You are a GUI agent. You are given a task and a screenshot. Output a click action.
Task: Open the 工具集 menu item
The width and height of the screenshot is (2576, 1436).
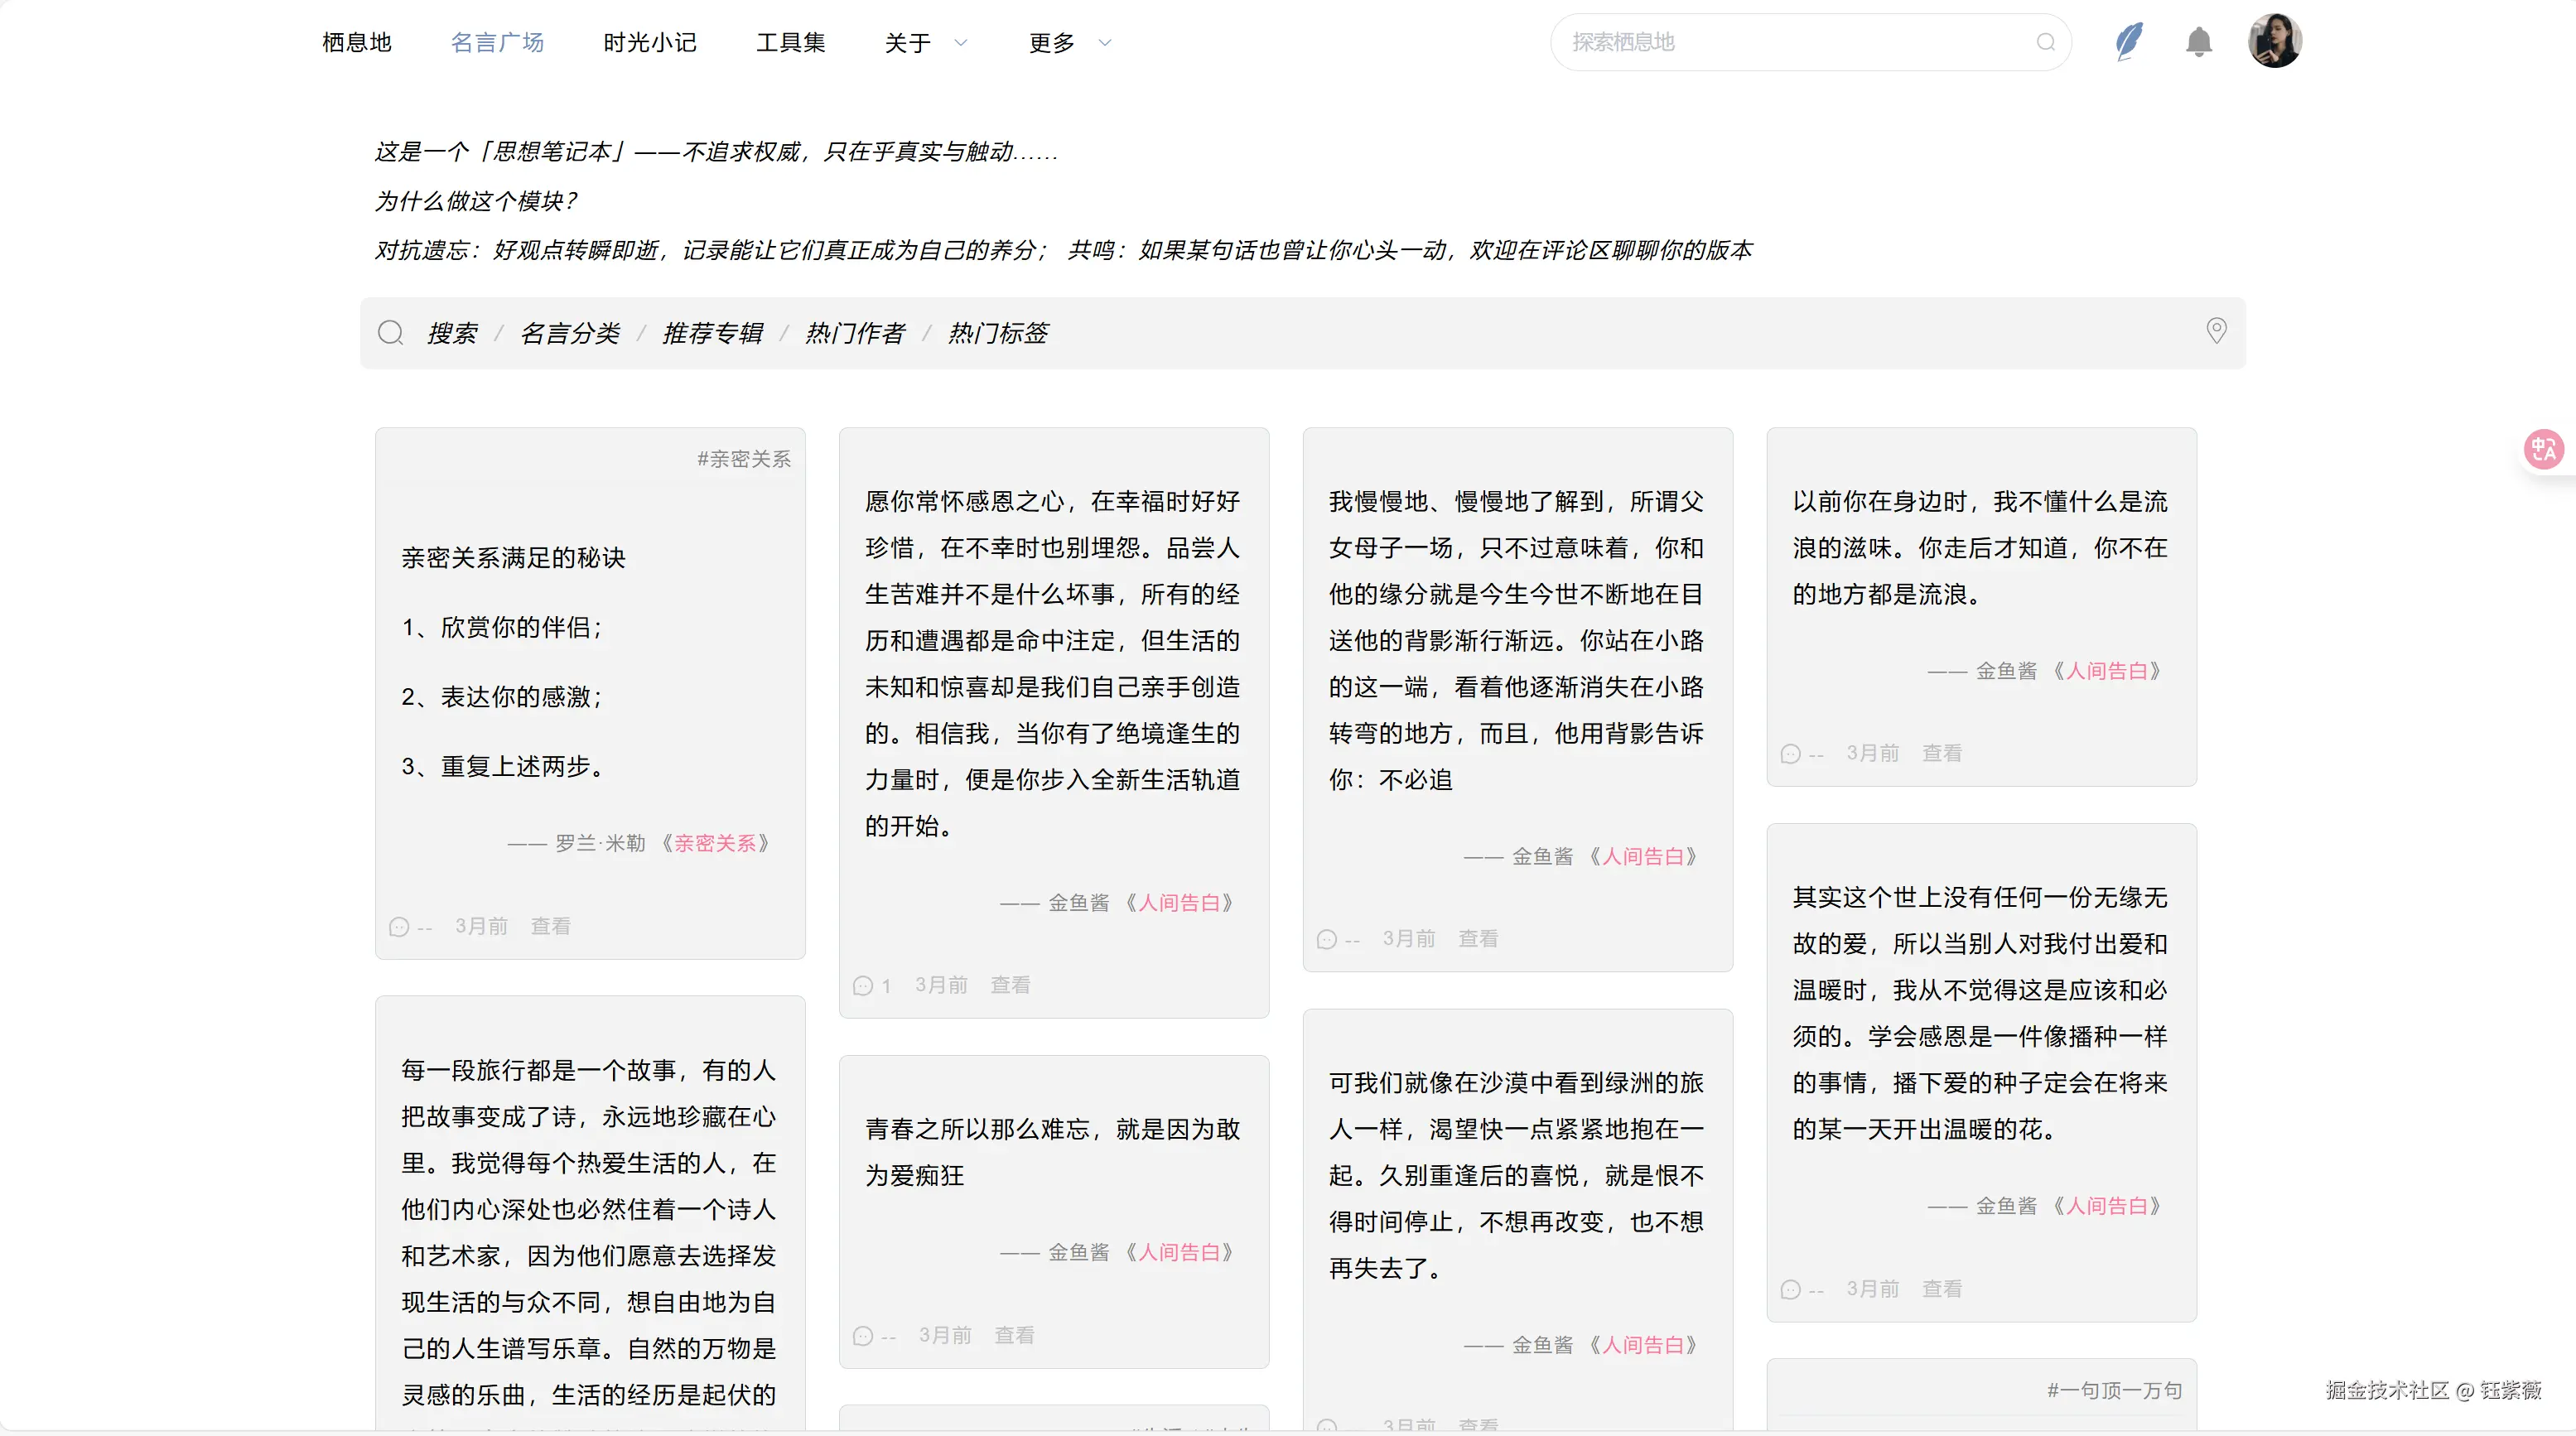click(790, 42)
